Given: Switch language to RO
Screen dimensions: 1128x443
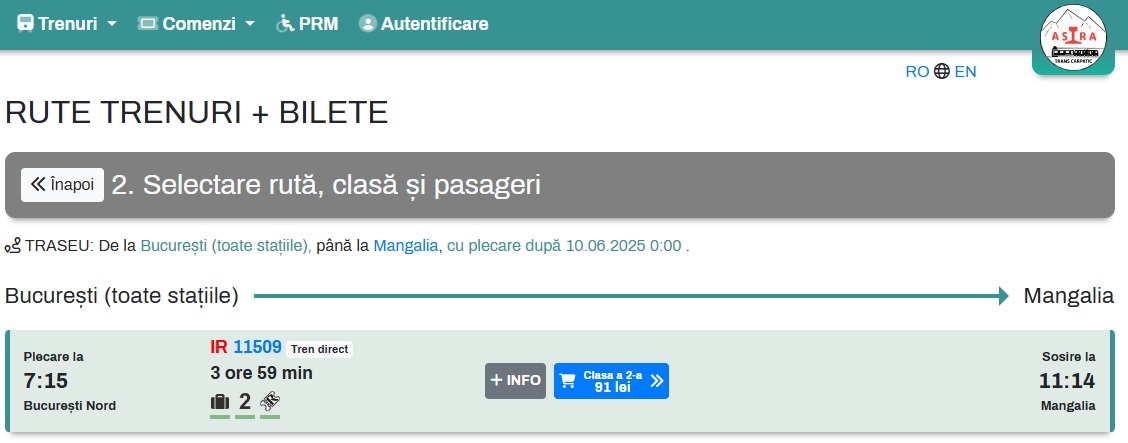Looking at the screenshot, I should 917,71.
